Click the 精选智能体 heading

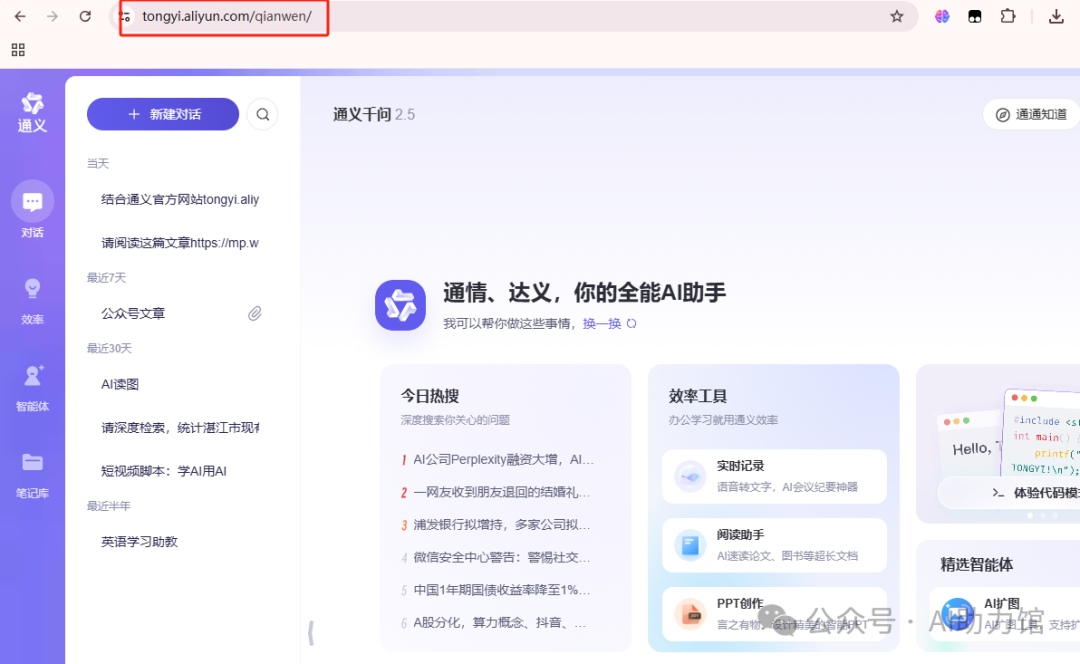click(x=977, y=565)
